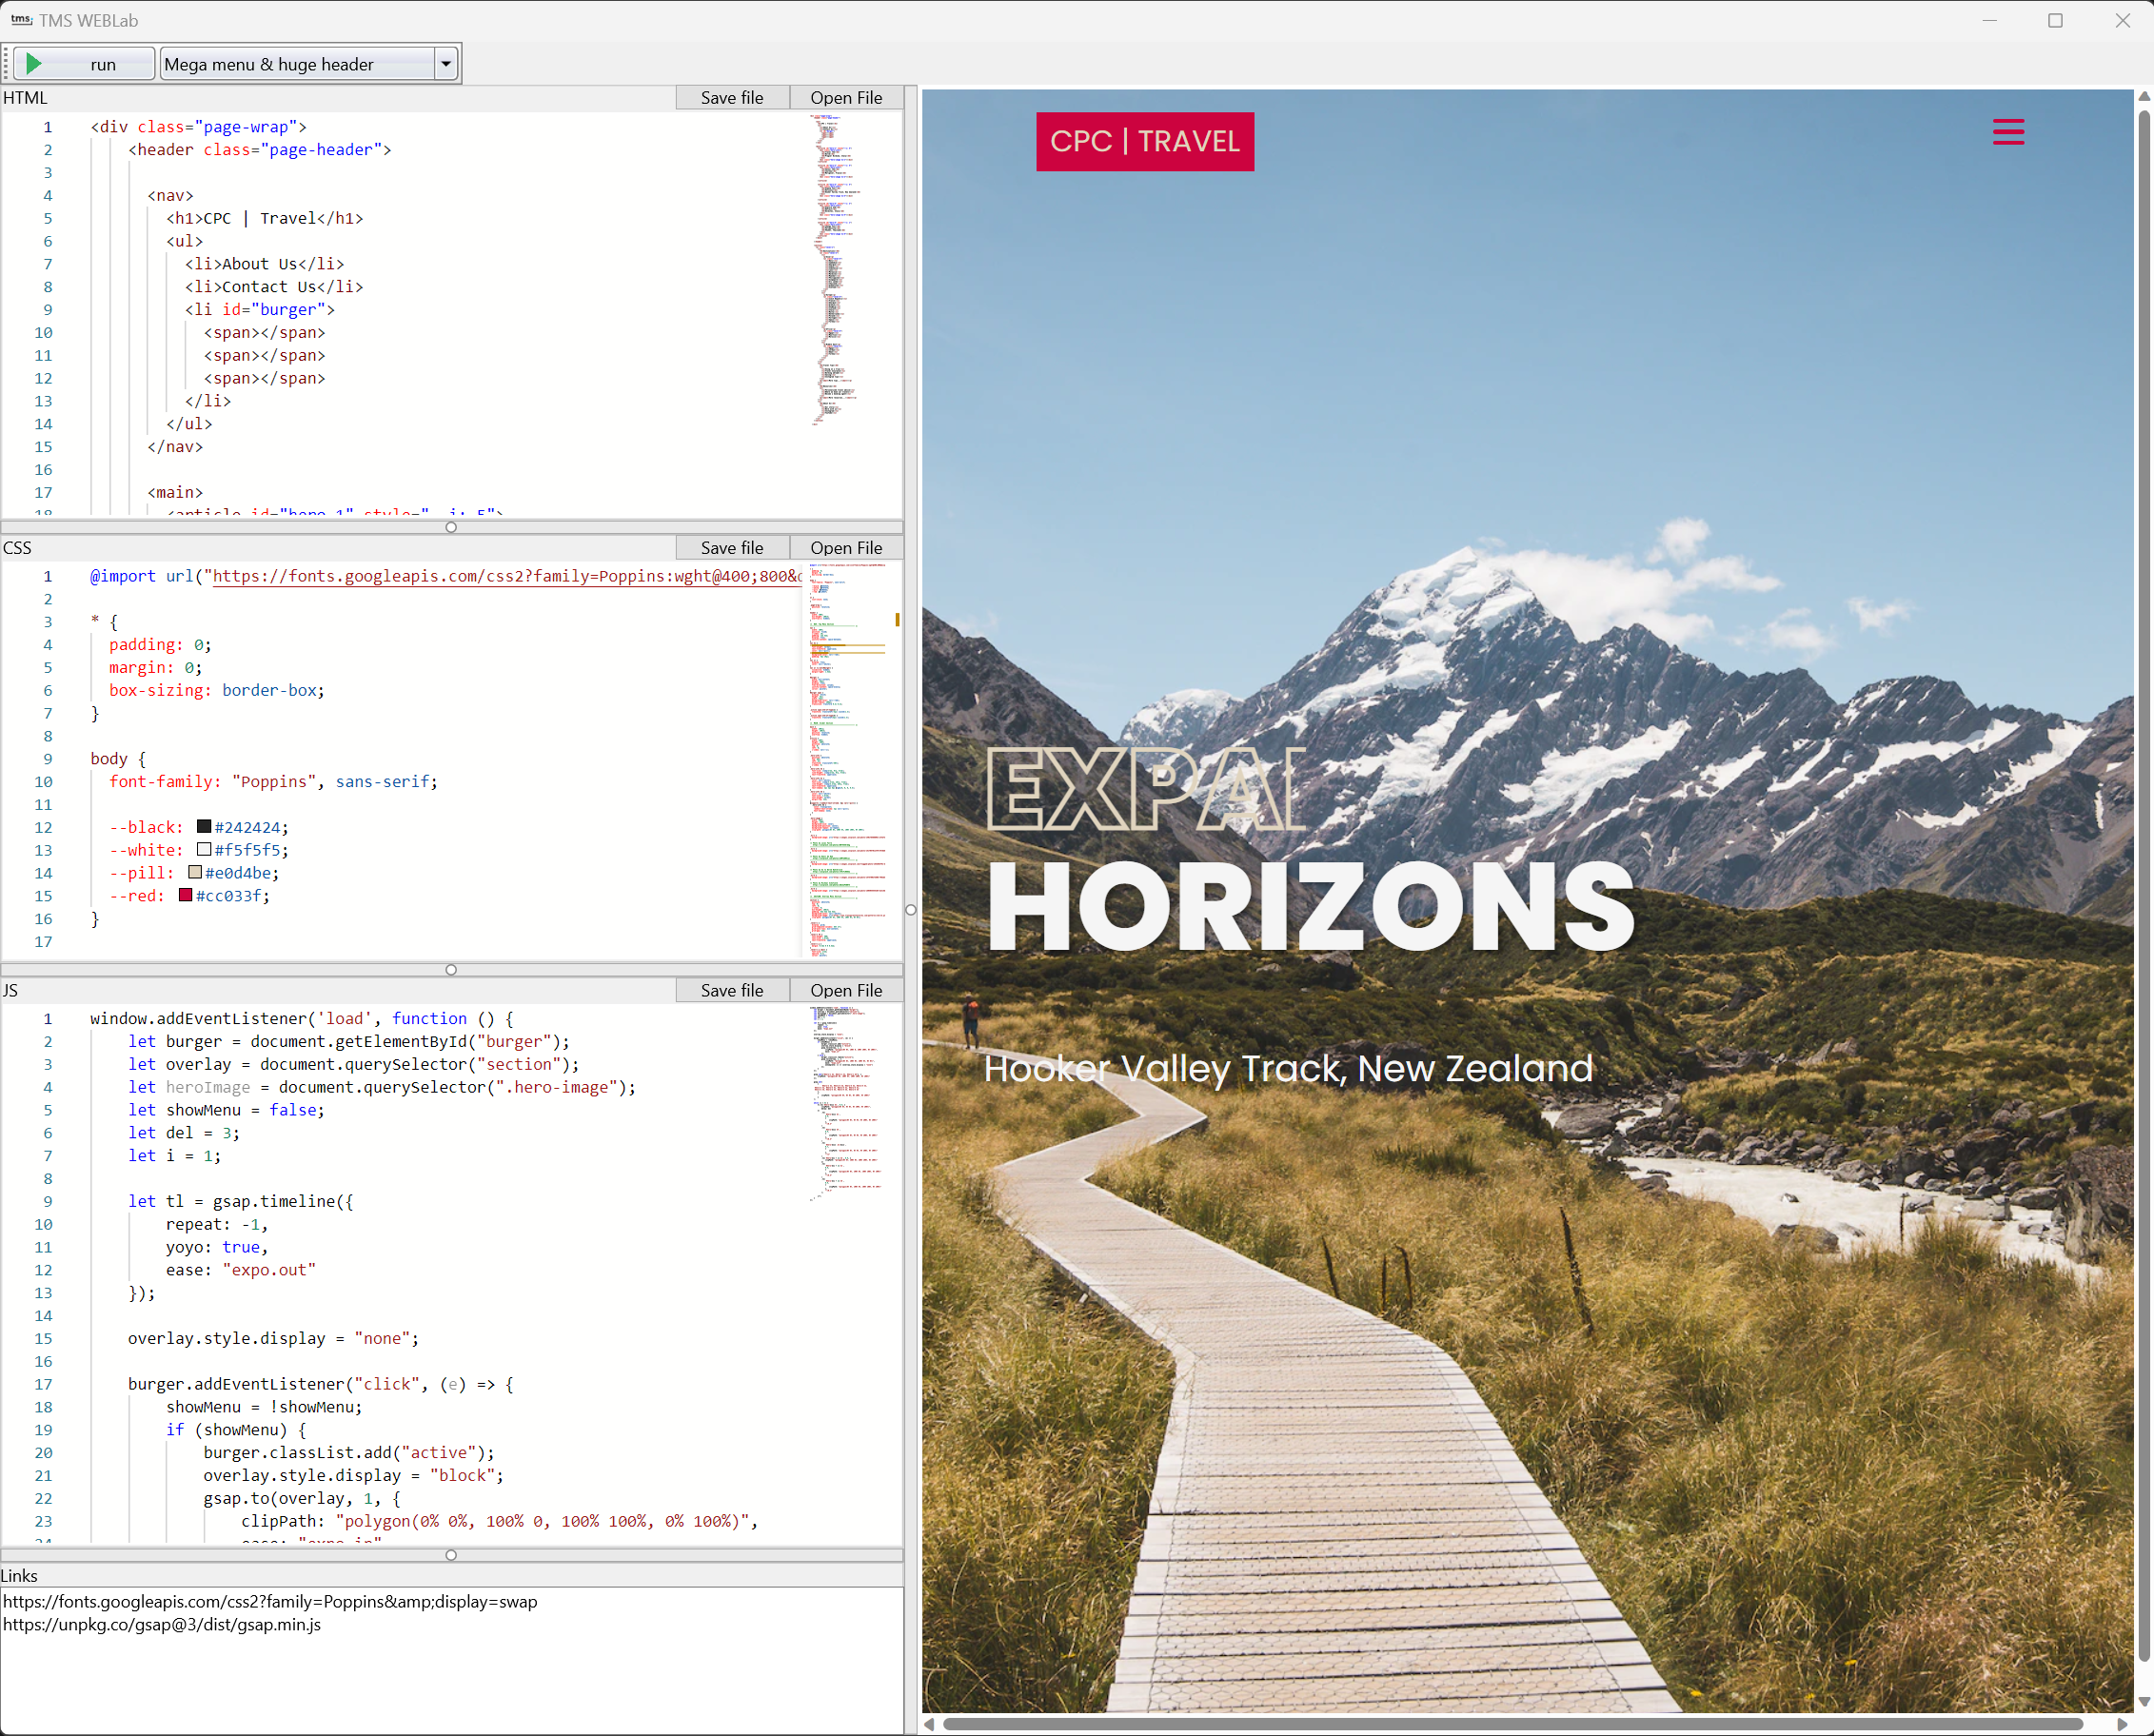
Task: Click the <h1>CPC | Travel</h1> line
Action: click(x=265, y=218)
